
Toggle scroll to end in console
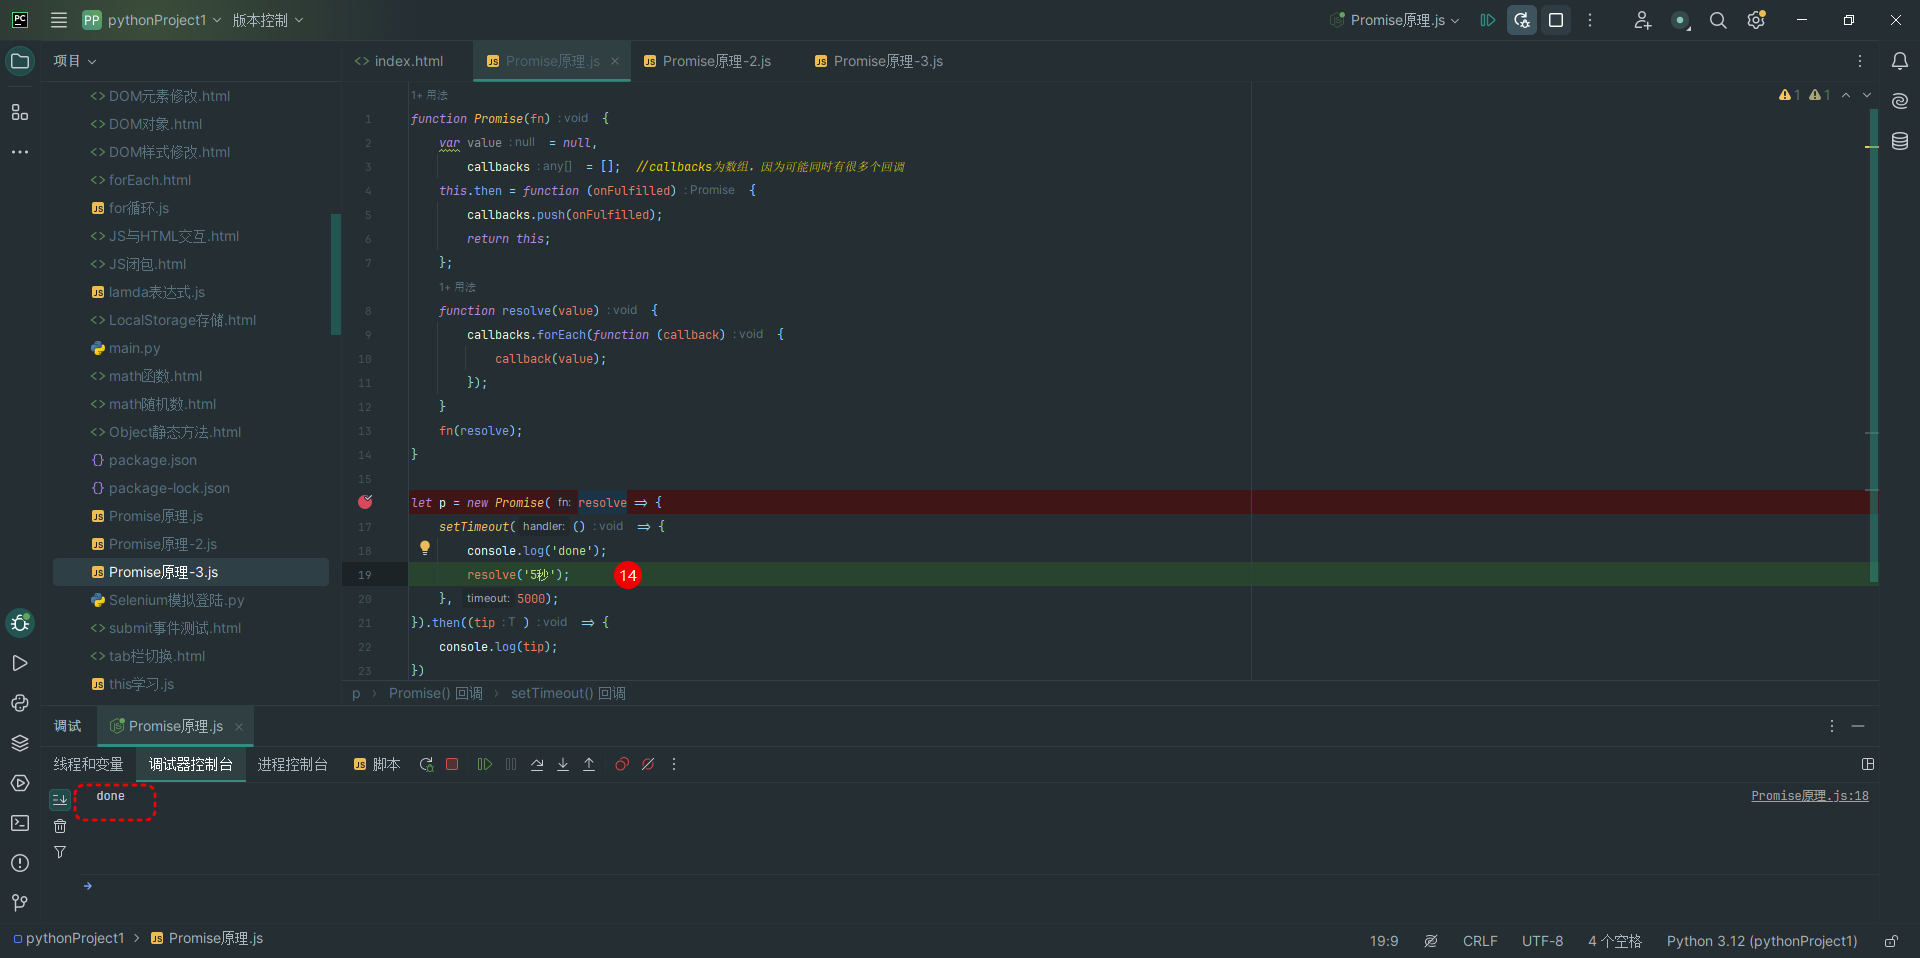coord(60,799)
